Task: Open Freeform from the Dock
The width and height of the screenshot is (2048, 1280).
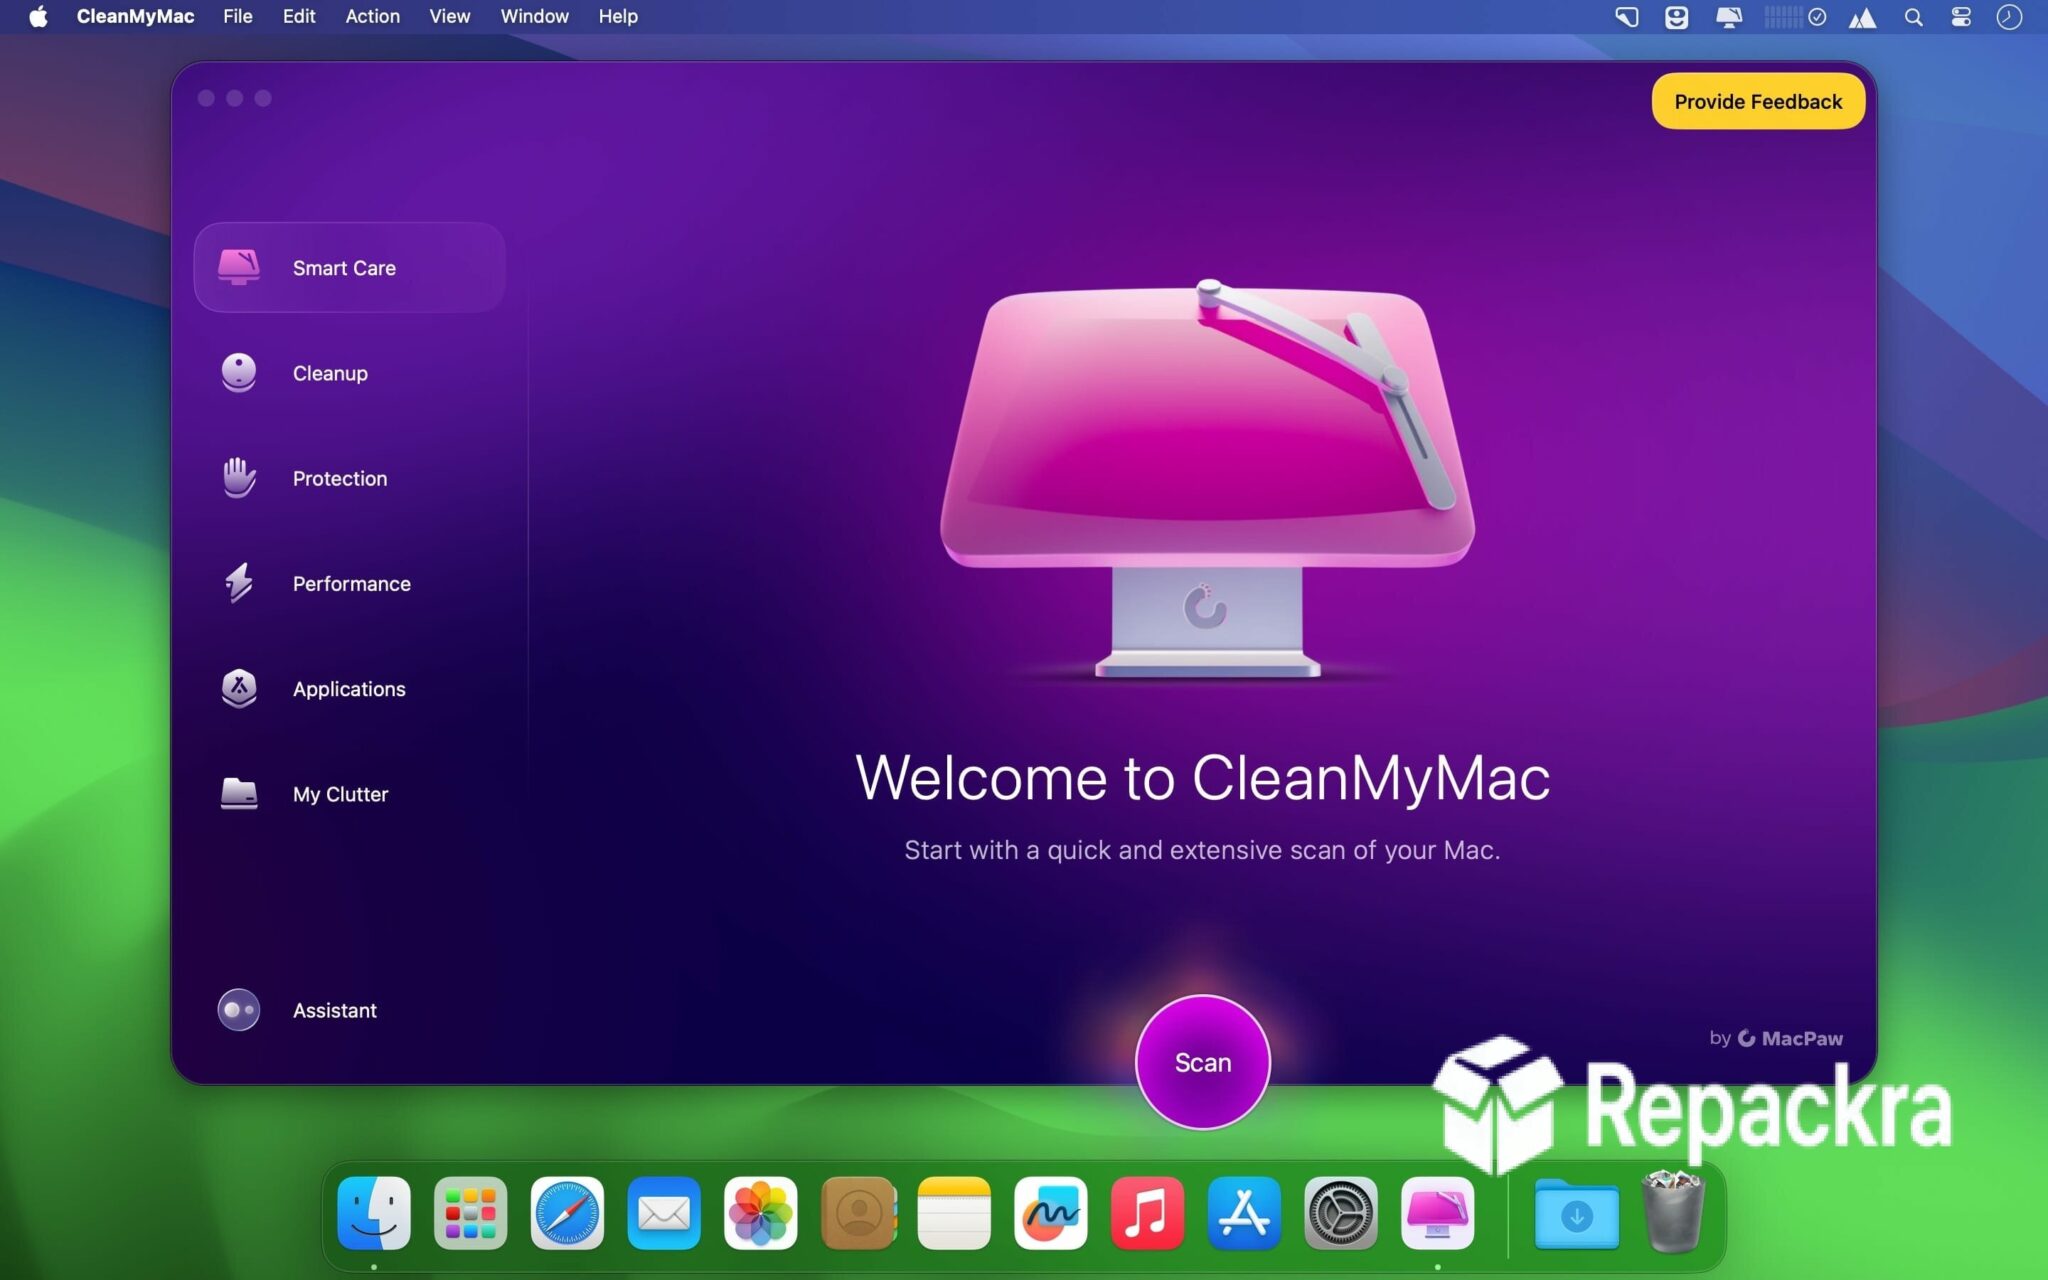Action: point(1050,1213)
